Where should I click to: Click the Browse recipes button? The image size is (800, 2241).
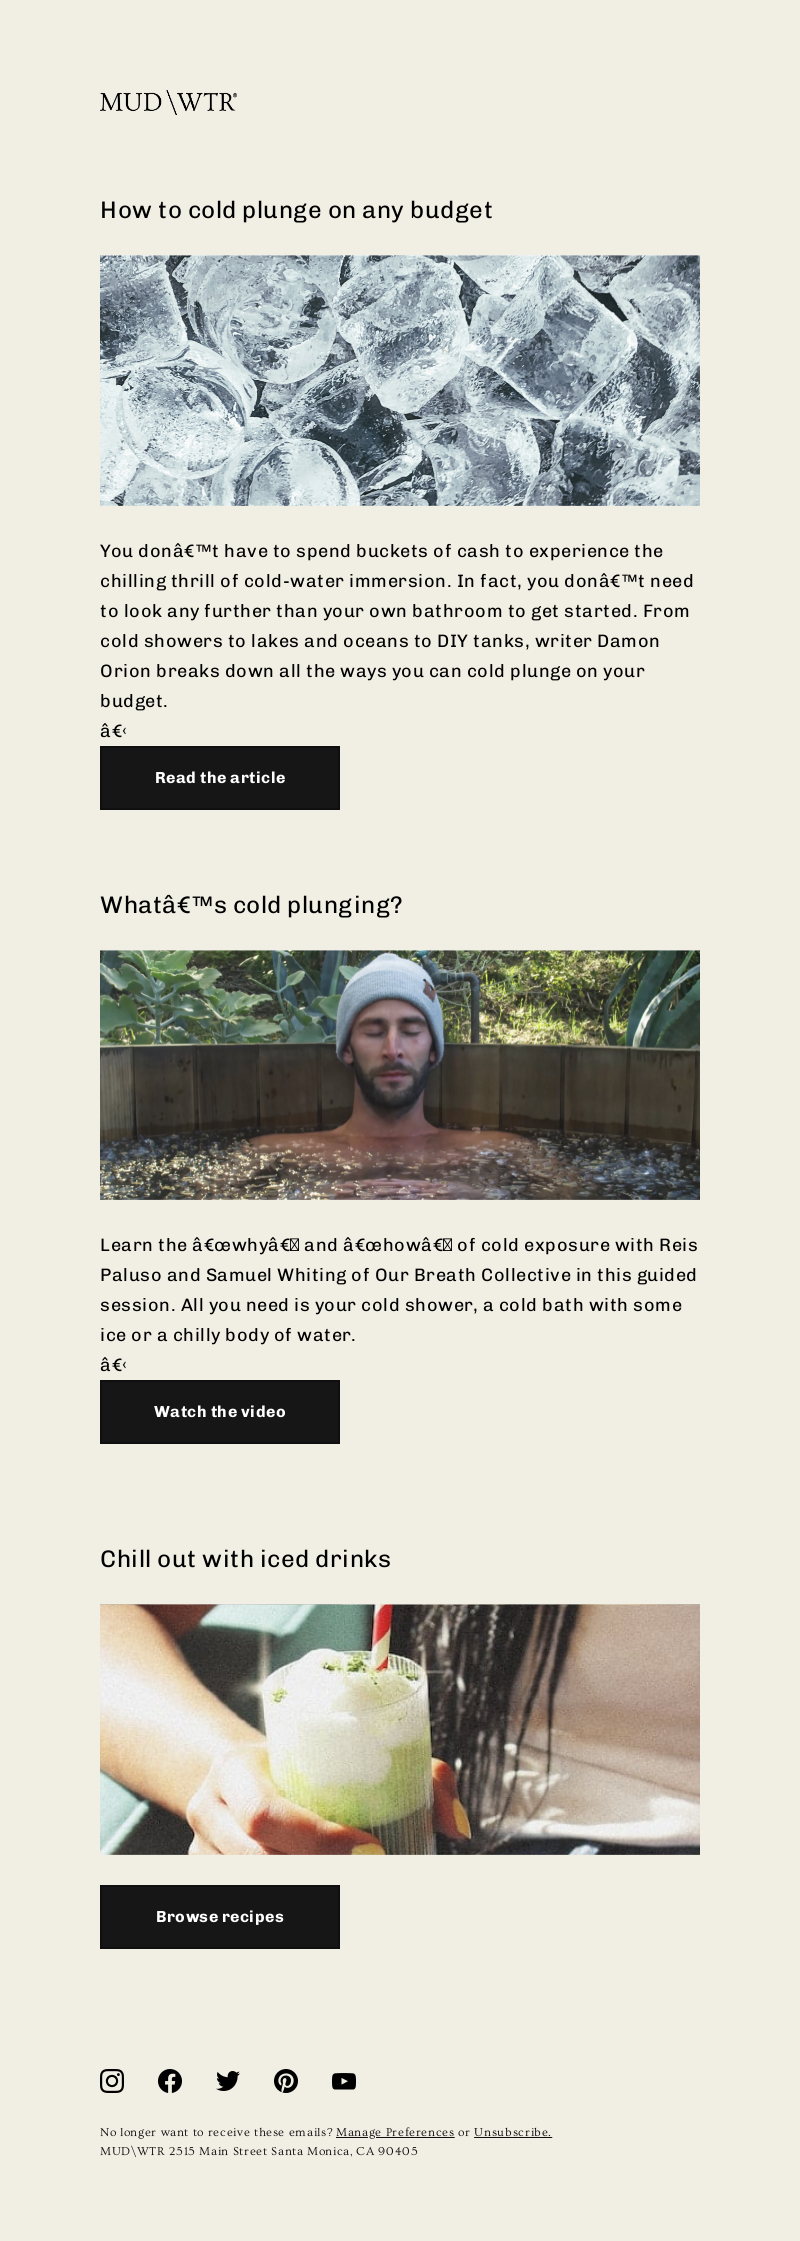(x=220, y=1917)
